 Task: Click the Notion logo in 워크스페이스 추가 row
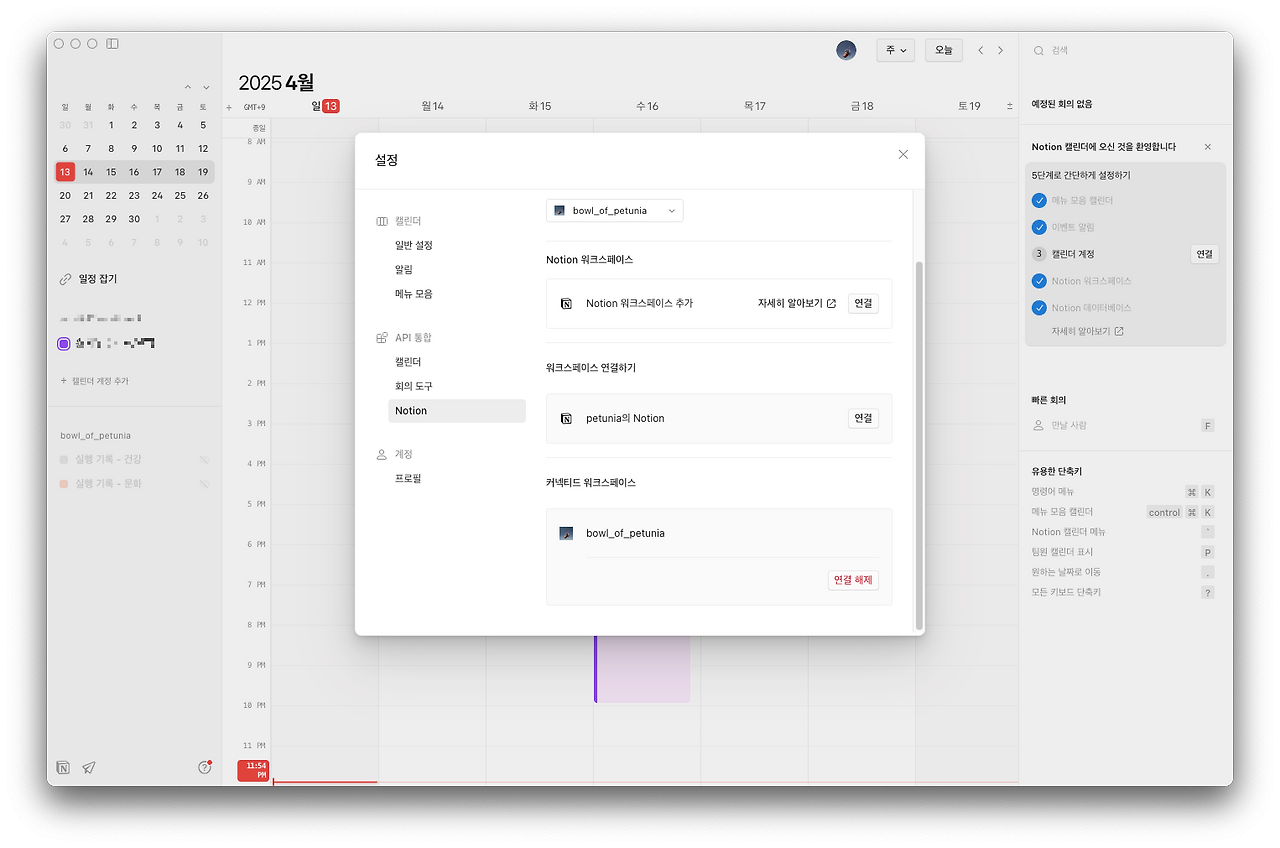(x=566, y=303)
